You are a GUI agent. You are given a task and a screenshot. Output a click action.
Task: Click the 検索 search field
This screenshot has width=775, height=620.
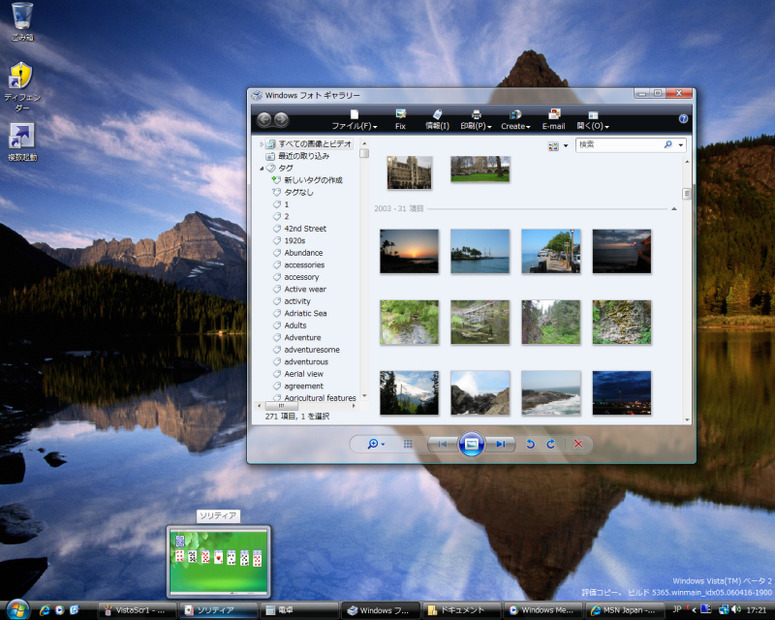tap(619, 144)
